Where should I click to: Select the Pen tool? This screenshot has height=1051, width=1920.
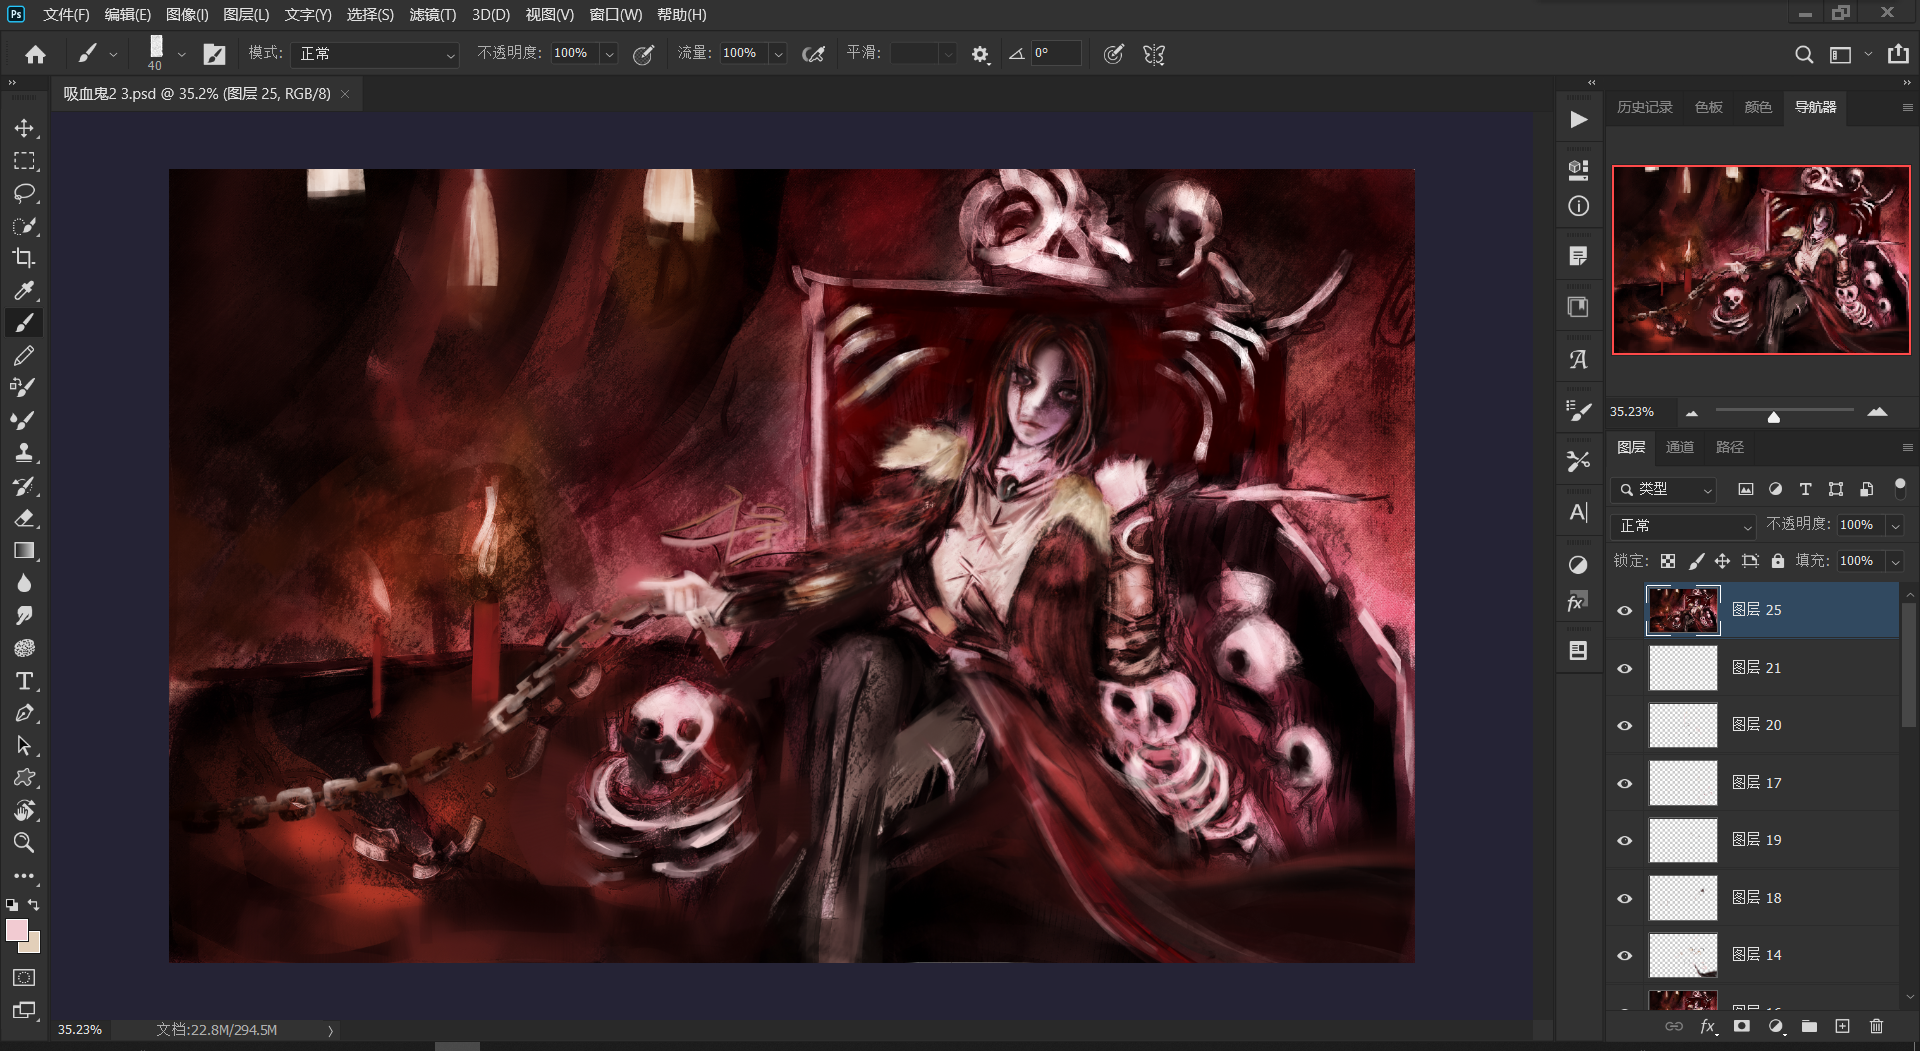[x=24, y=713]
